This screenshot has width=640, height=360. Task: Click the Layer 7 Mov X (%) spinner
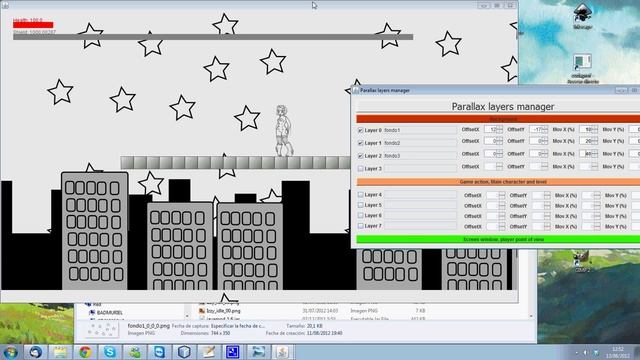coord(591,227)
